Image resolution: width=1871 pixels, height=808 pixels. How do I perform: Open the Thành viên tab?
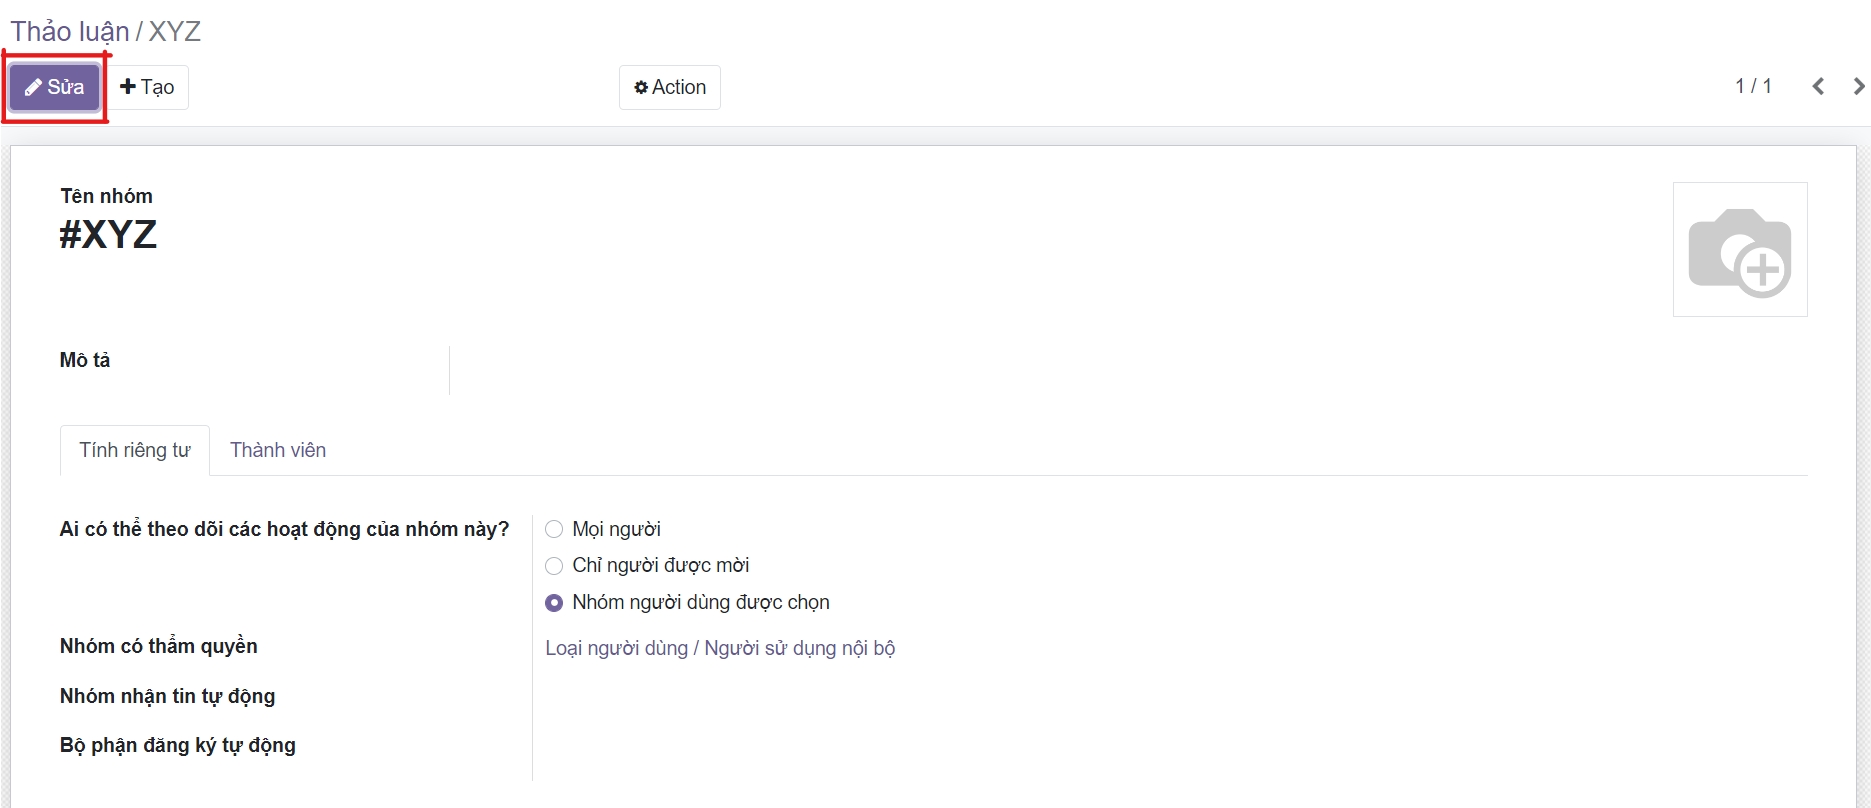(x=278, y=450)
